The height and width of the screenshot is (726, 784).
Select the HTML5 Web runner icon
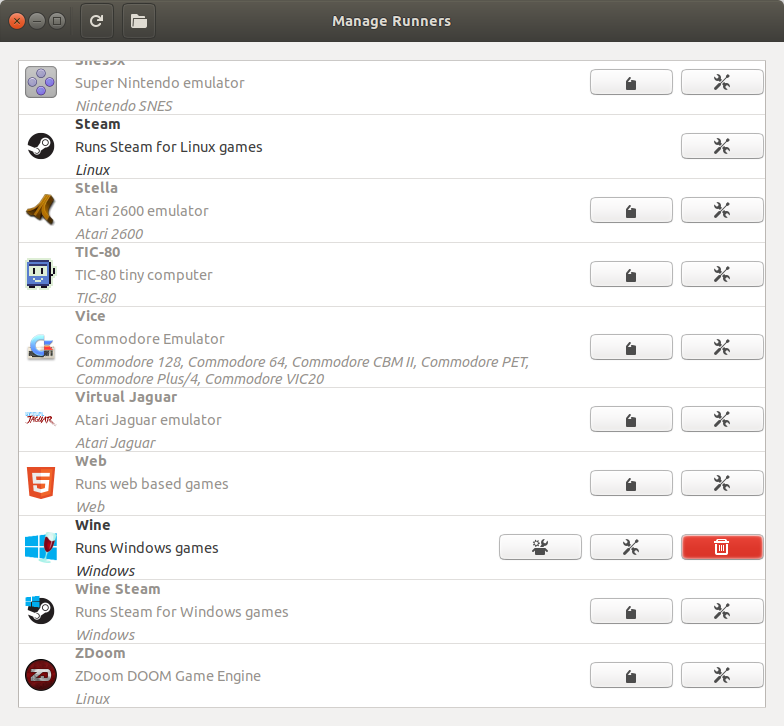(x=41, y=483)
